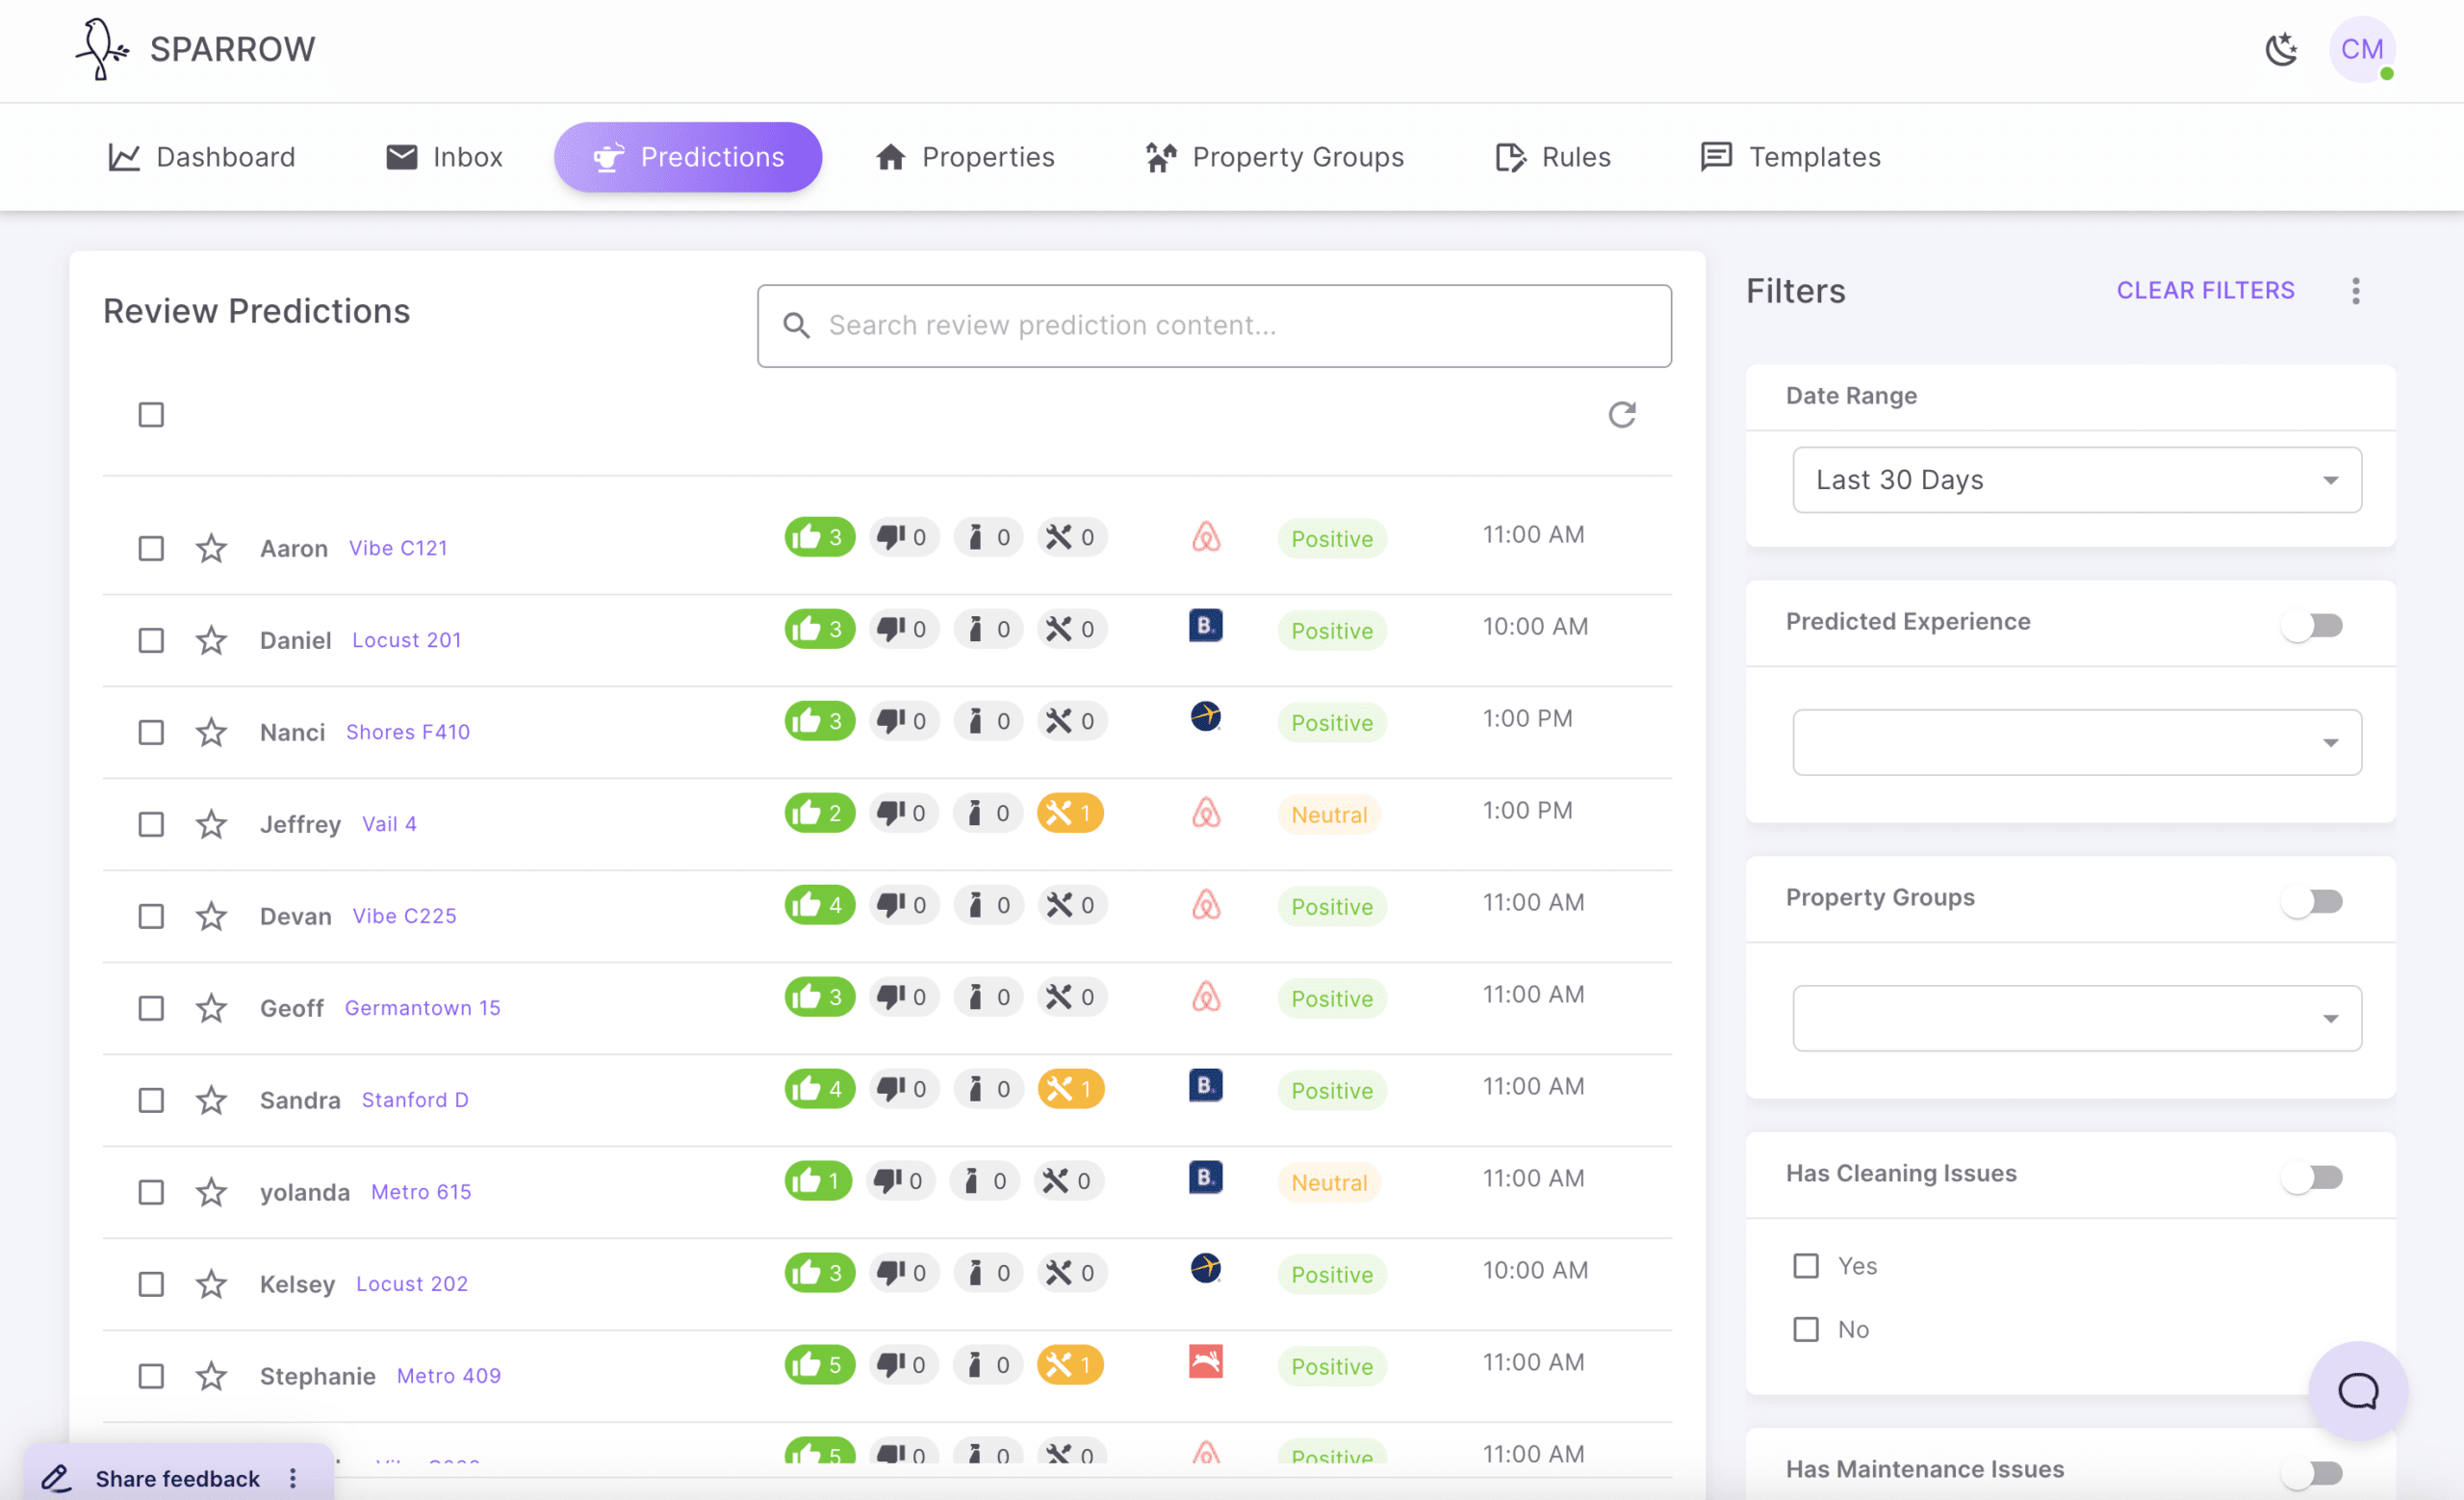Enable Has Cleaning Issues filter toggle
The width and height of the screenshot is (2464, 1500).
[x=2312, y=1178]
